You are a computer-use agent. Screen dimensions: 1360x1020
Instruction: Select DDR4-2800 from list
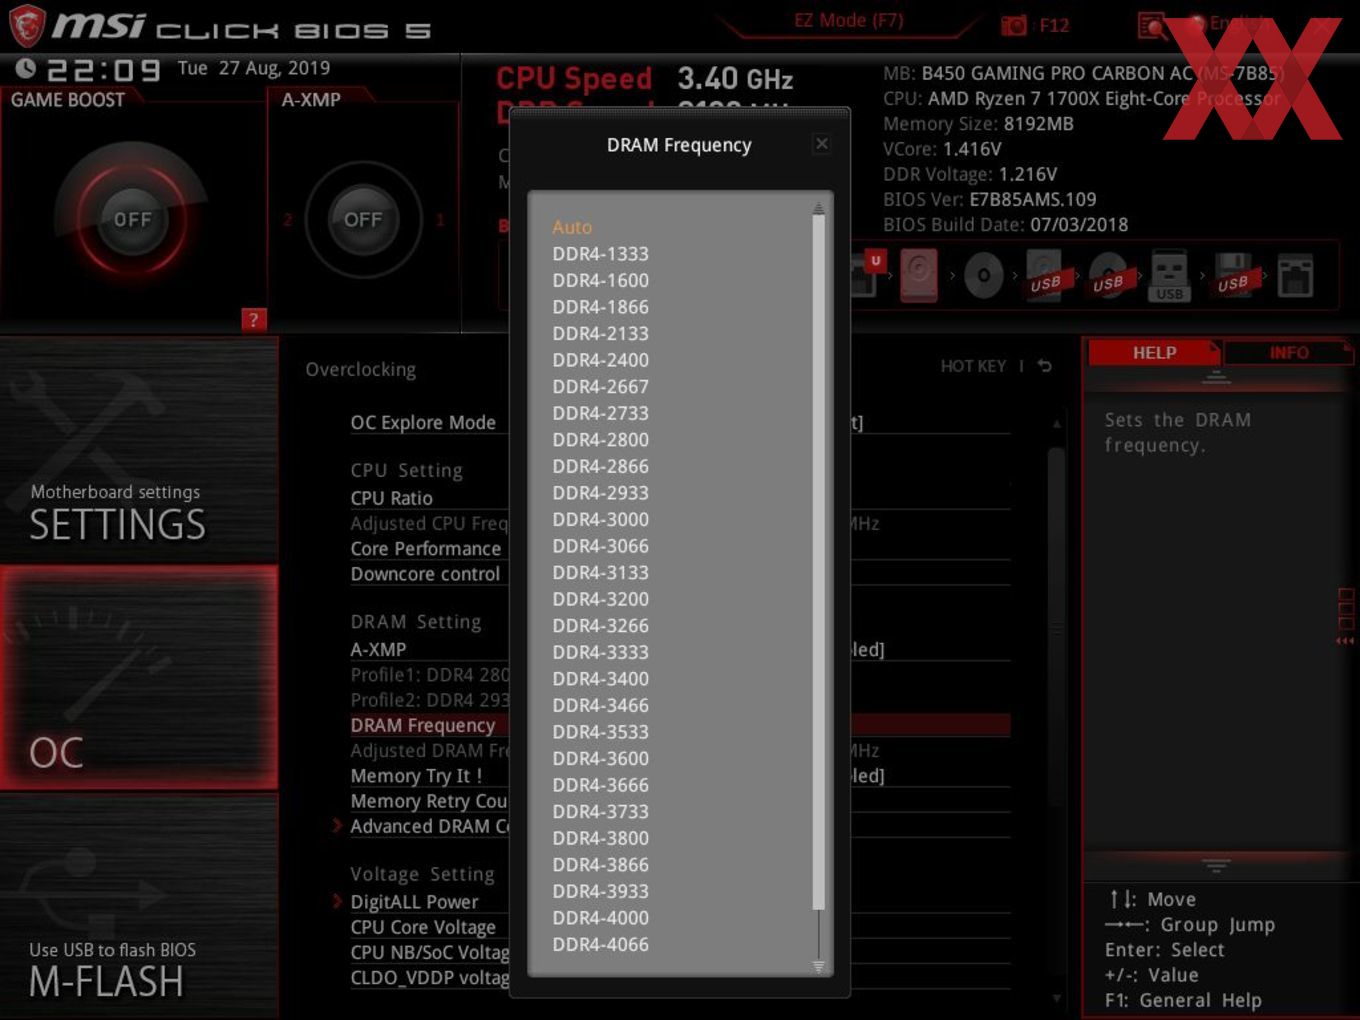(600, 439)
